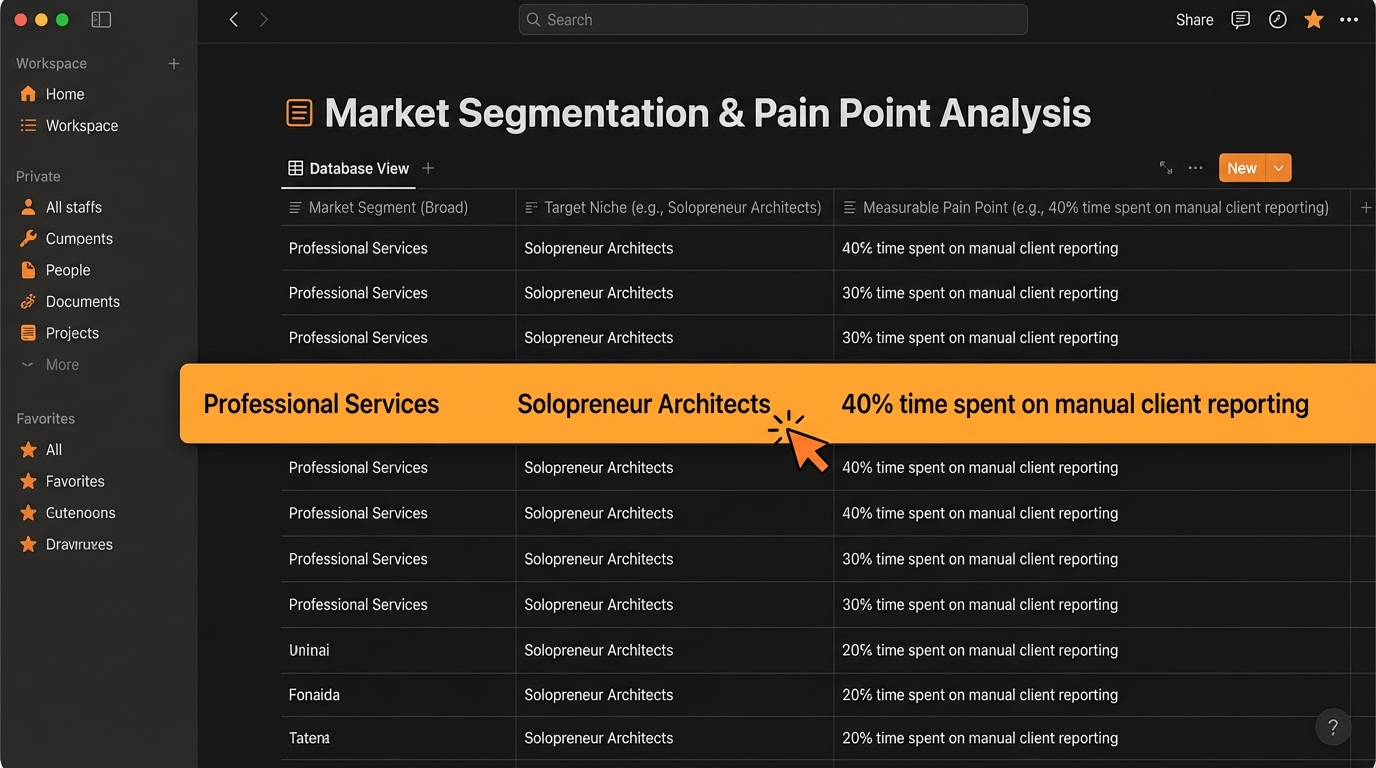This screenshot has height=768, width=1376.
Task: Click the expand full-screen arrows icon
Action: pos(1166,168)
